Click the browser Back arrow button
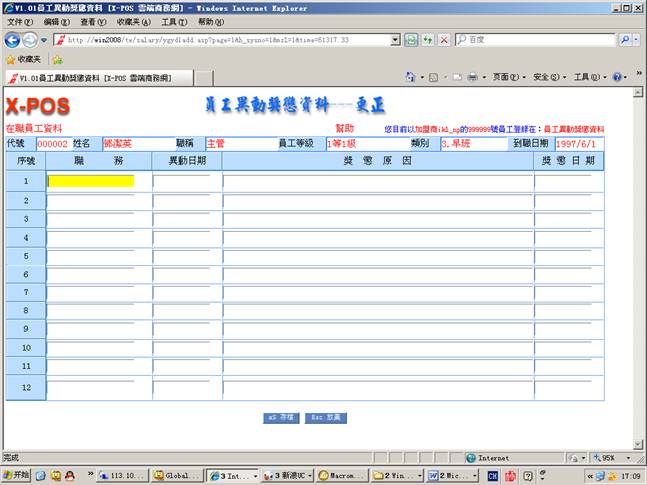Screen dimensions: 647x485 tap(12, 40)
